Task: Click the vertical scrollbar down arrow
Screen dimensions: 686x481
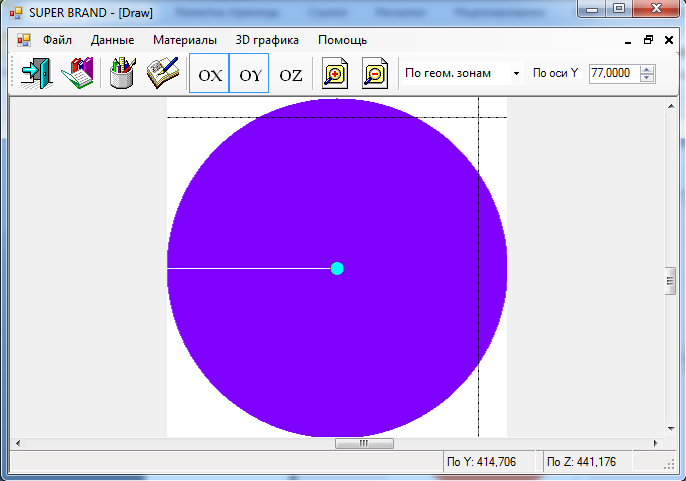Action: point(671,429)
